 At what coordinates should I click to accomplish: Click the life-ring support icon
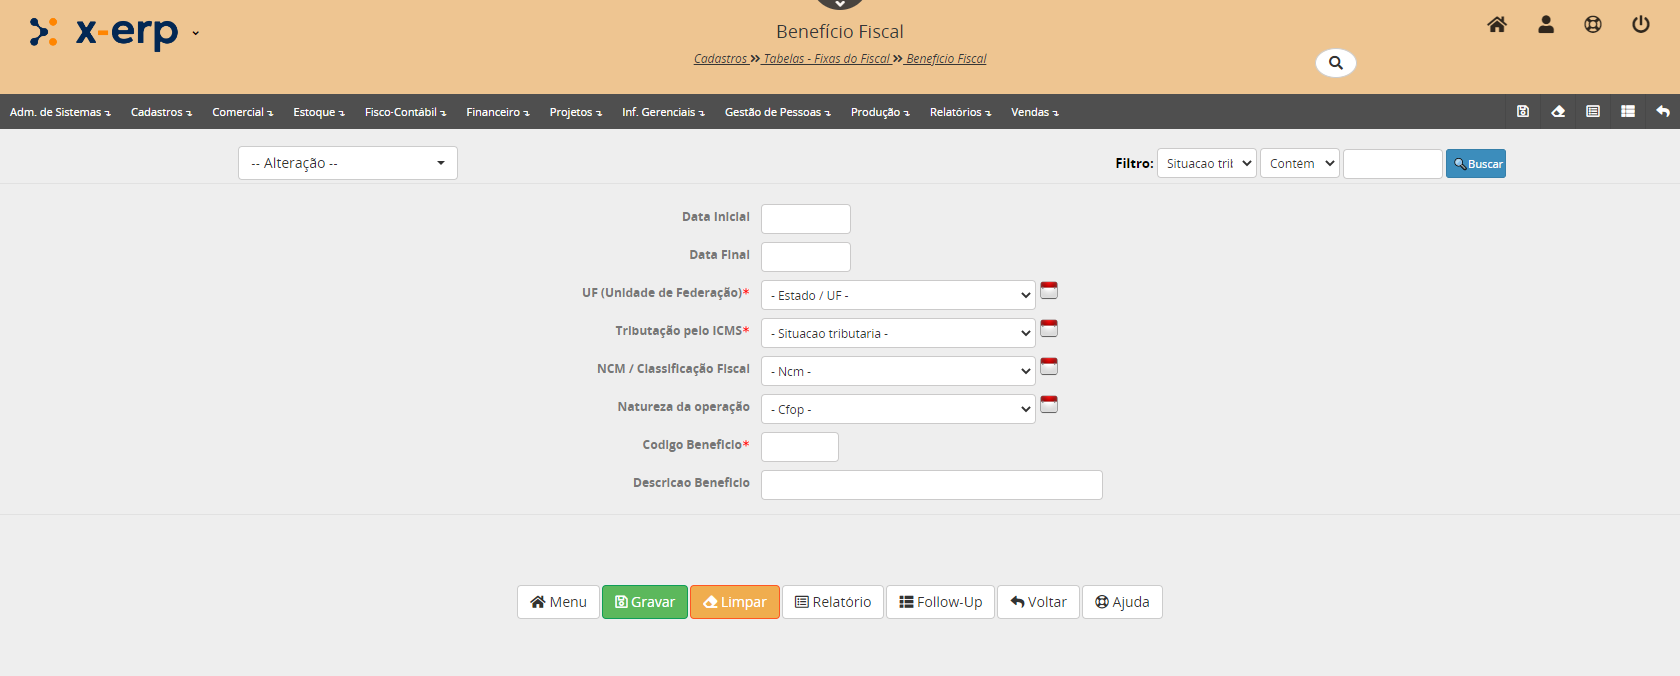1592,25
